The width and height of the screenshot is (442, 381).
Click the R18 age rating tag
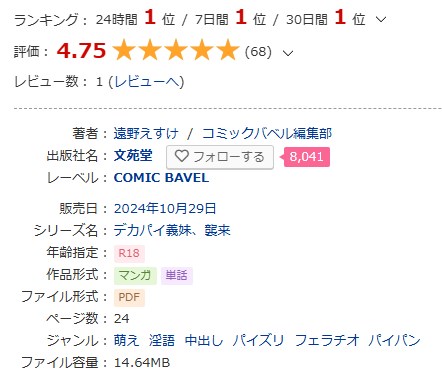pos(129,253)
